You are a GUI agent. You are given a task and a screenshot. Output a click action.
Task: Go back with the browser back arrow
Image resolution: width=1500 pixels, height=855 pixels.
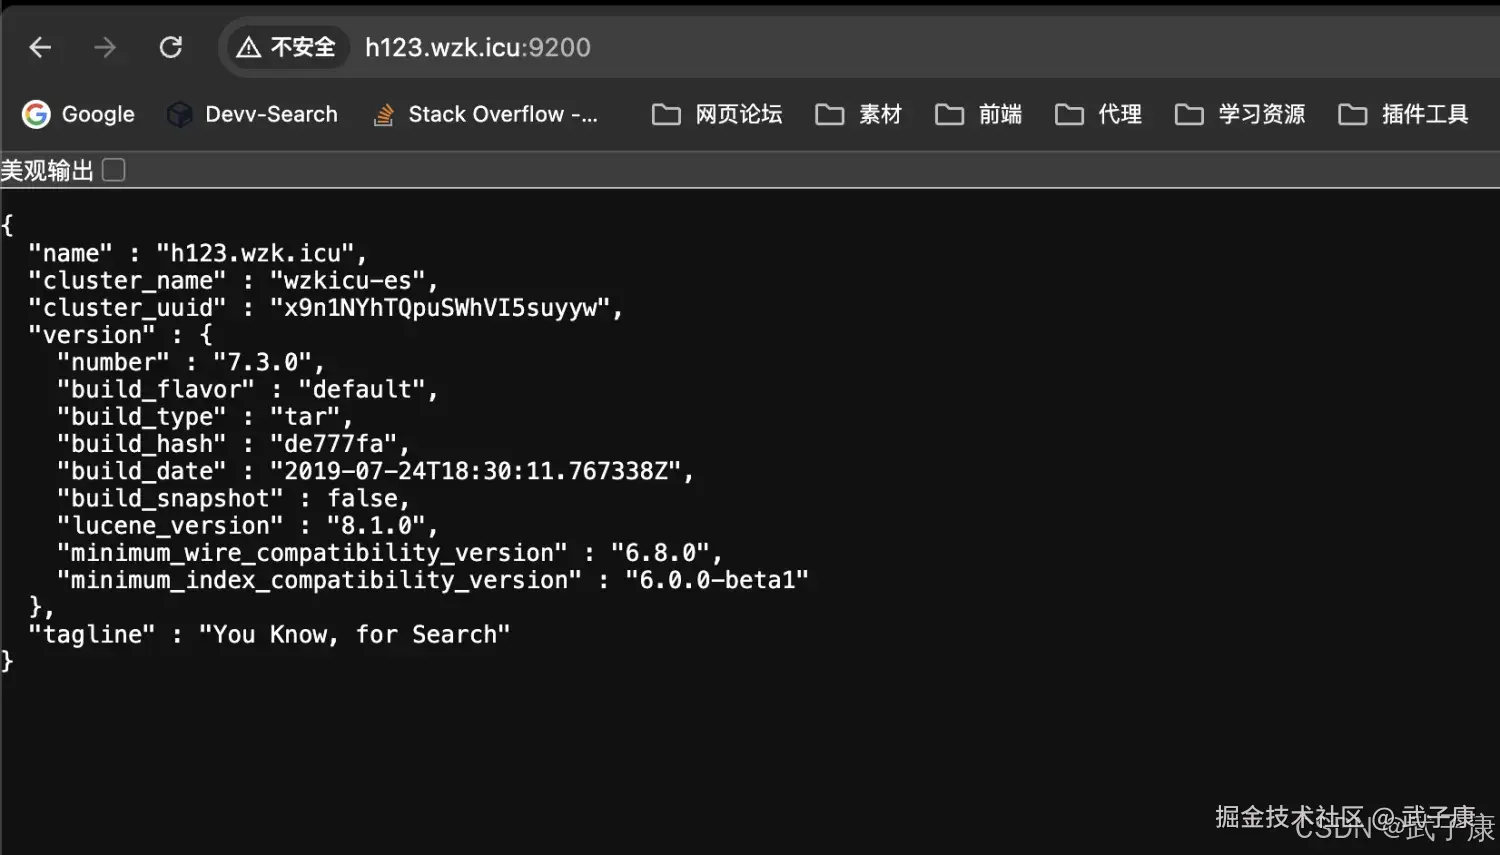coord(40,47)
